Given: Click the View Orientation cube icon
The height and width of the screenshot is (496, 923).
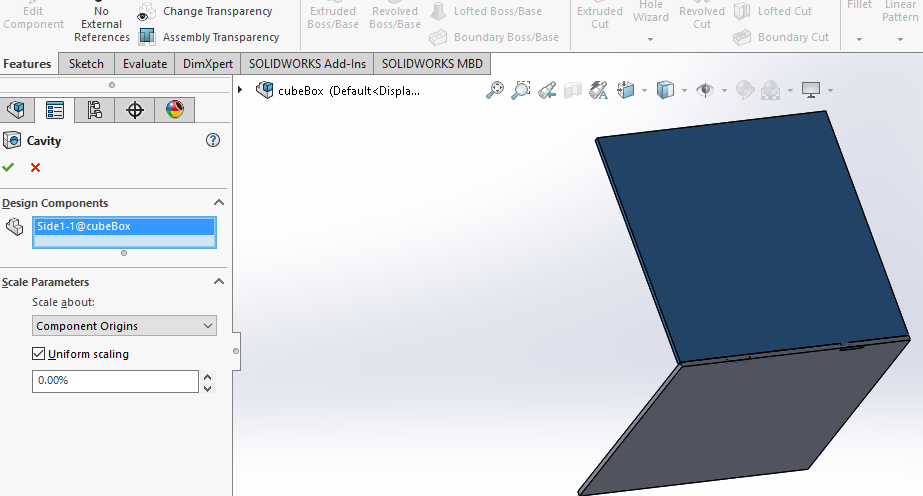Looking at the screenshot, I should pos(626,91).
